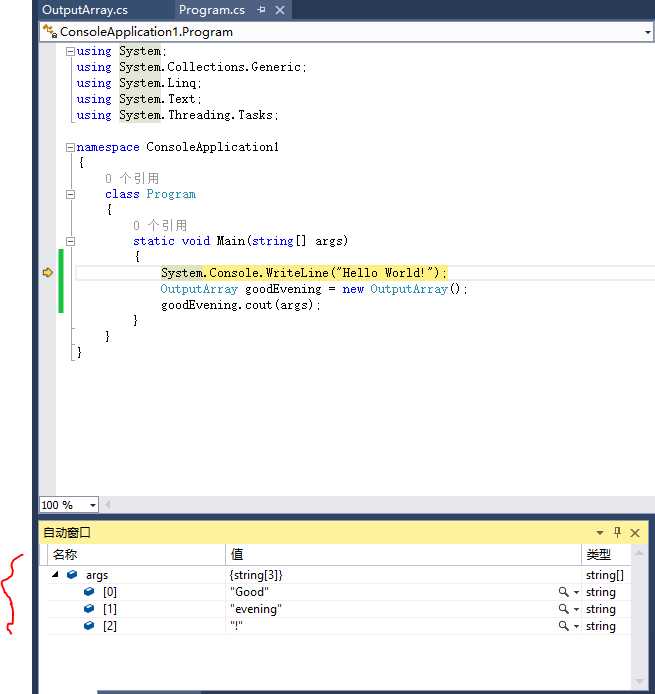
Task: Click the cube icon of element [0]
Action: 89,592
